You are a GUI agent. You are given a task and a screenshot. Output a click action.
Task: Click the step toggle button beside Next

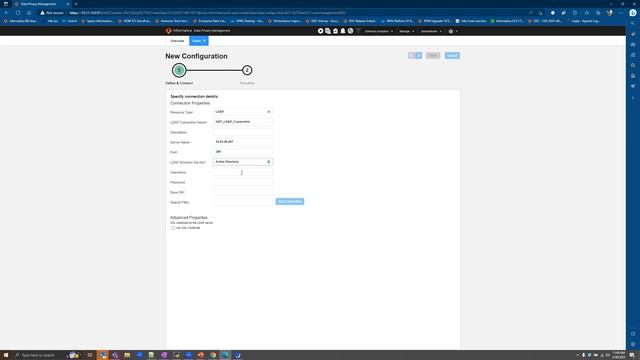pyautogui.click(x=415, y=56)
